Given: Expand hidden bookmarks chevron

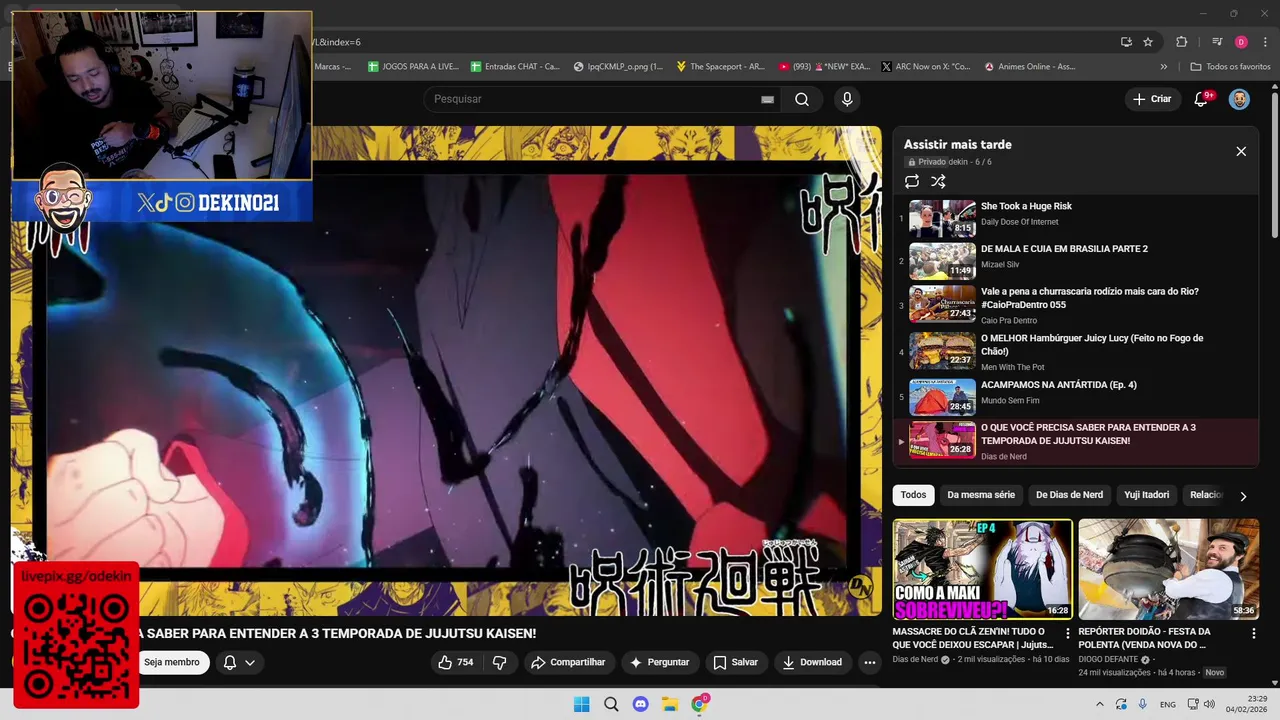Looking at the screenshot, I should pos(1163,67).
